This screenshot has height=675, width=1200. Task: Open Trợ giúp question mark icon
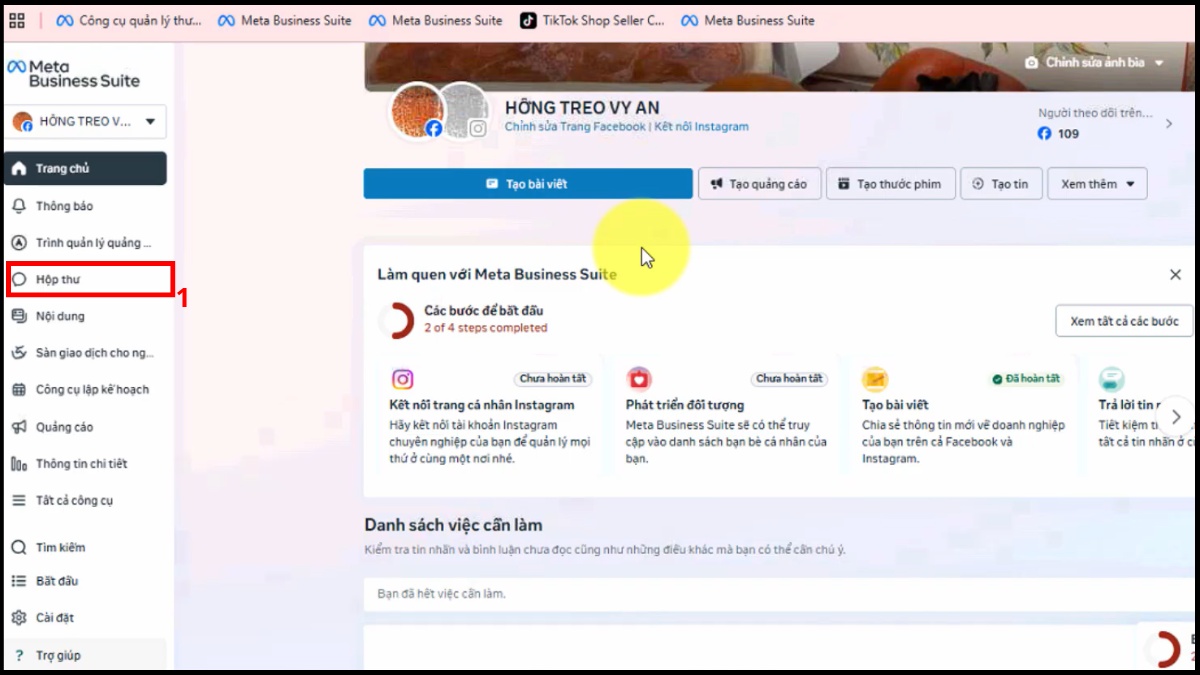tap(18, 655)
